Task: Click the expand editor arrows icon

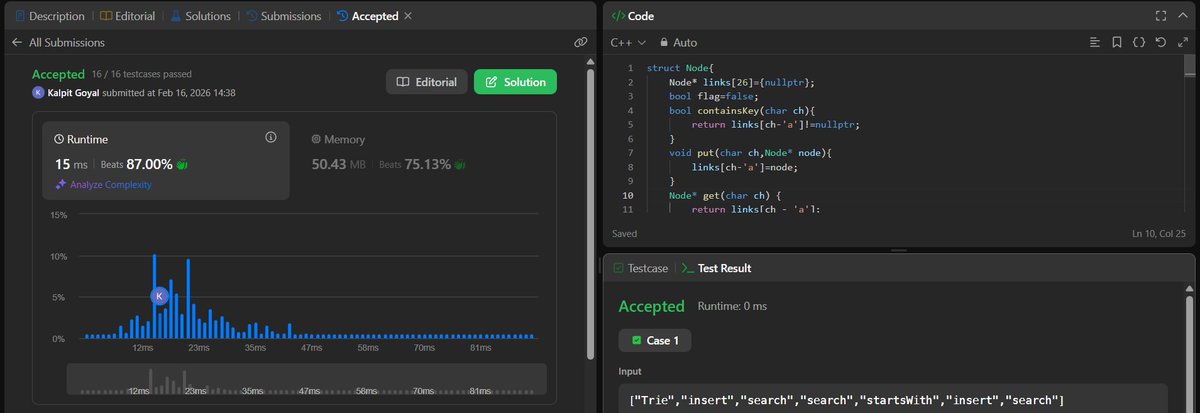Action: click(x=1182, y=43)
